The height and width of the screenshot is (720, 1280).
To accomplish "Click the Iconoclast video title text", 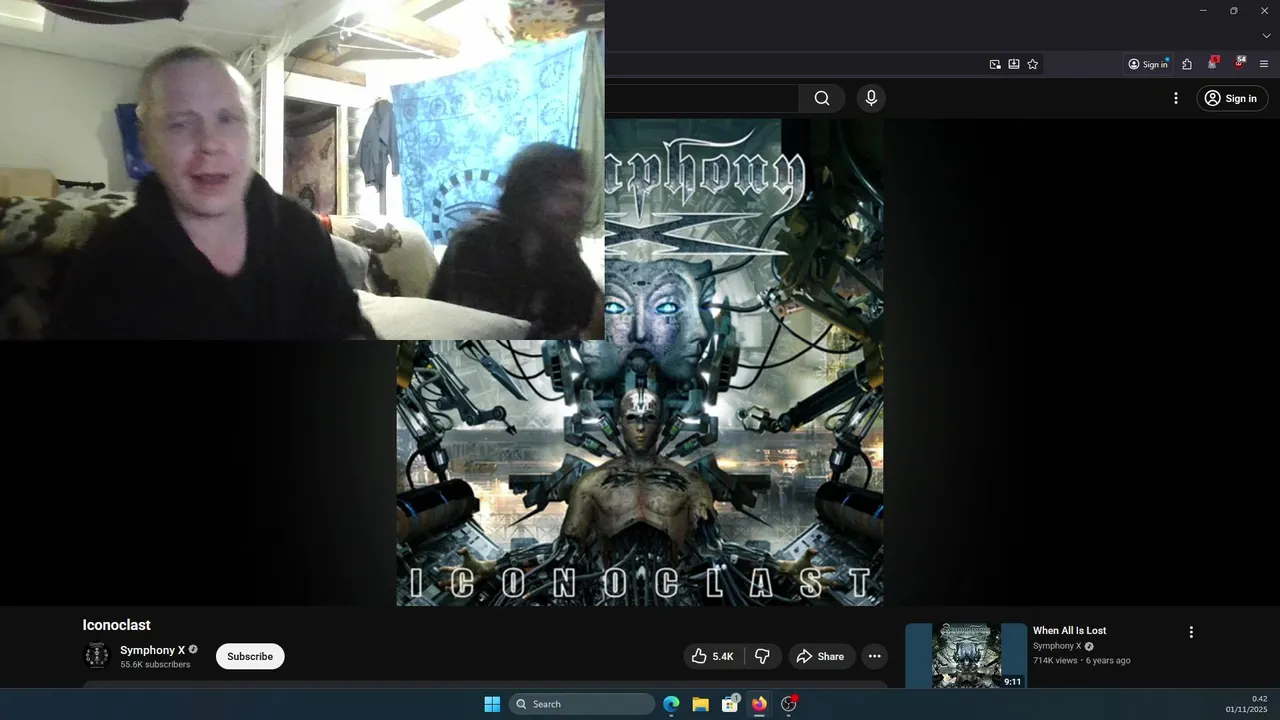I will pyautogui.click(x=116, y=625).
